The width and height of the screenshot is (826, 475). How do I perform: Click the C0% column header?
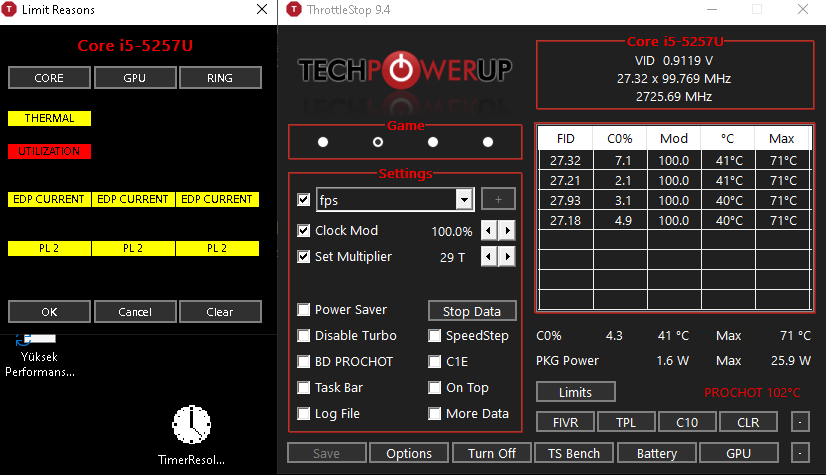(620, 138)
